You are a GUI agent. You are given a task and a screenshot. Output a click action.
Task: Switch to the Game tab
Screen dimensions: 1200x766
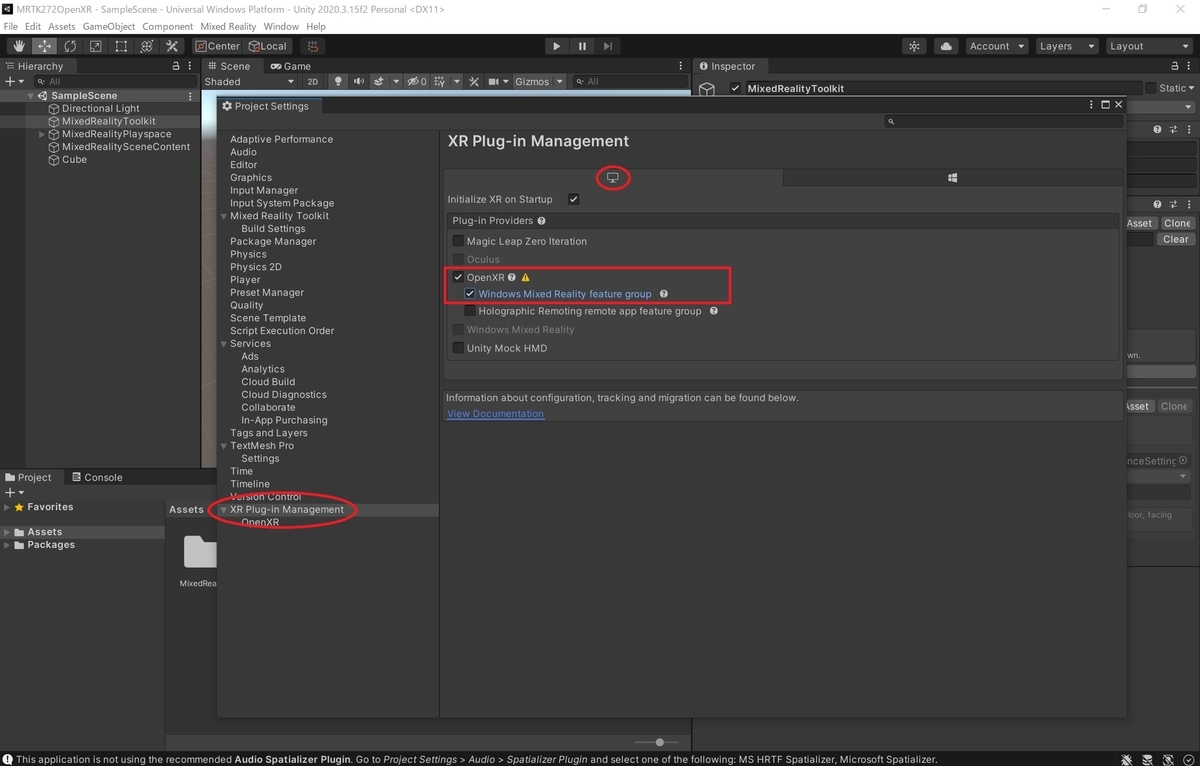click(x=290, y=66)
